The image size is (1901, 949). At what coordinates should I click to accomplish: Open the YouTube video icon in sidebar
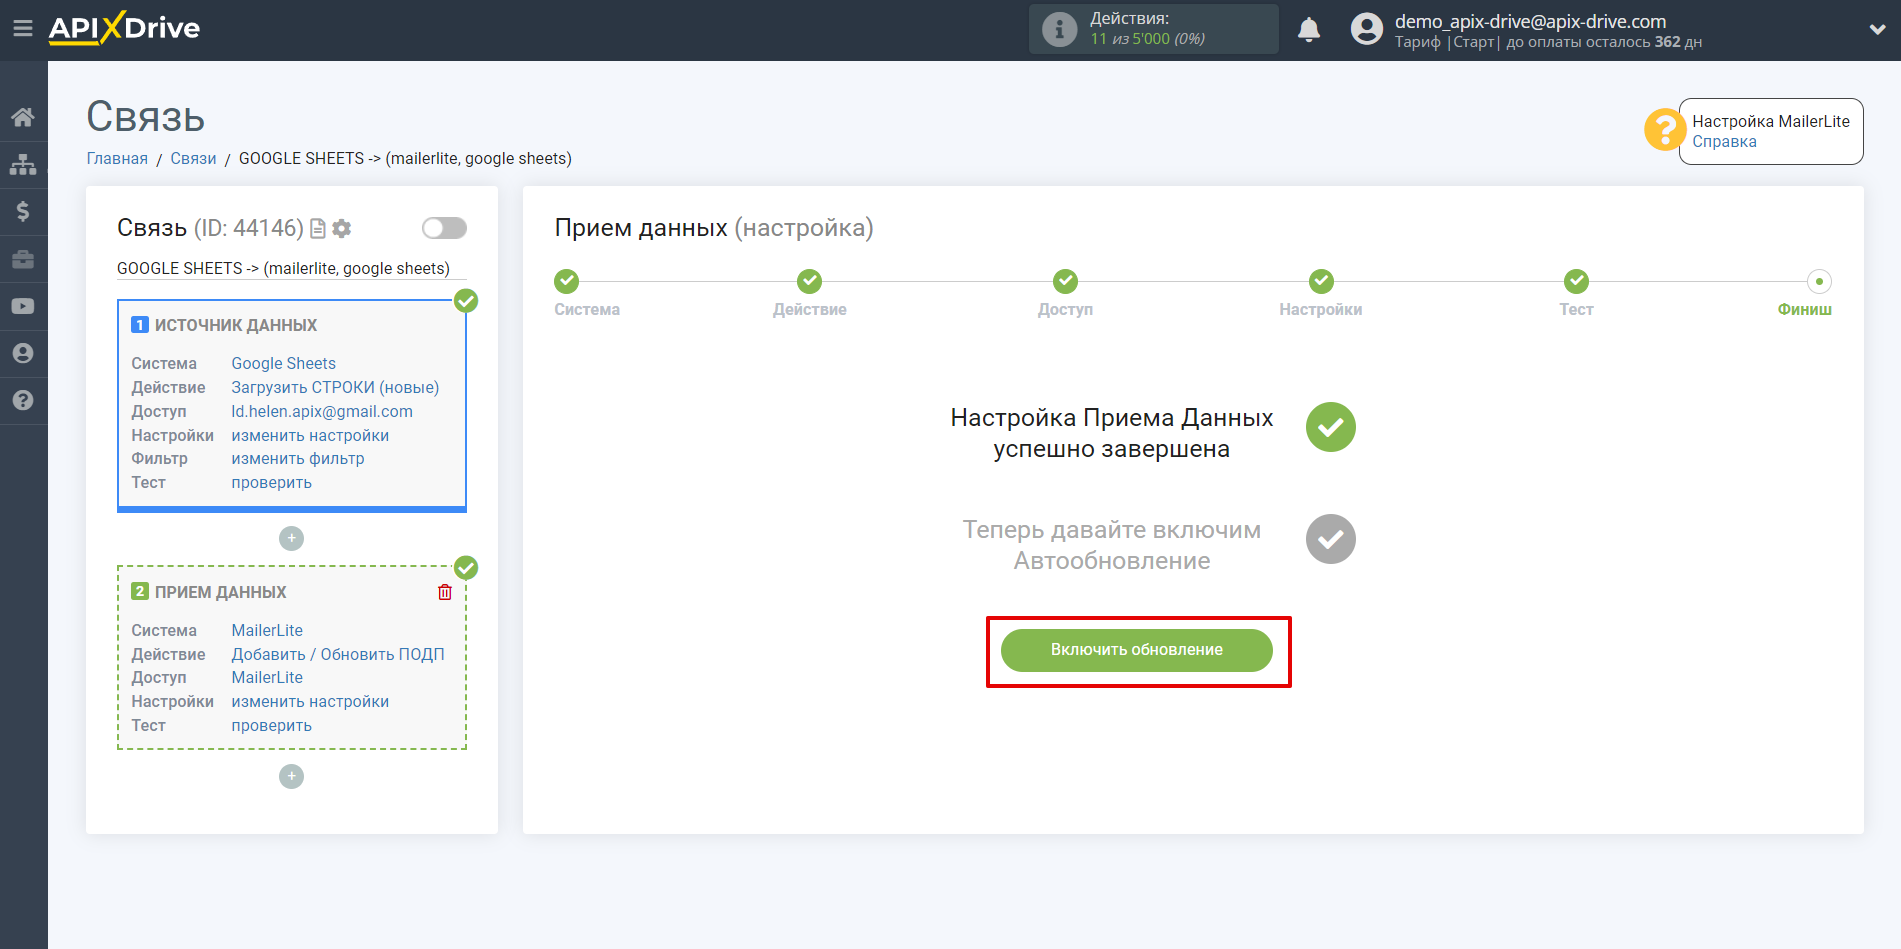point(23,306)
